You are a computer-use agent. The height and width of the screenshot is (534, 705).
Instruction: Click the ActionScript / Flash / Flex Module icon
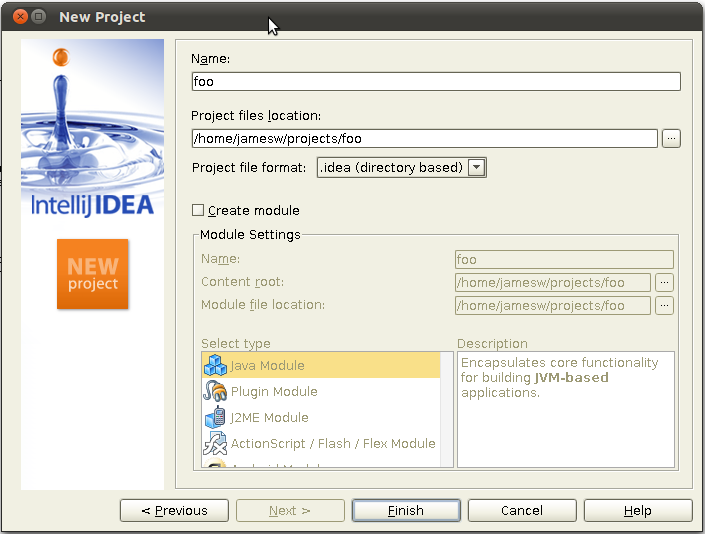215,444
